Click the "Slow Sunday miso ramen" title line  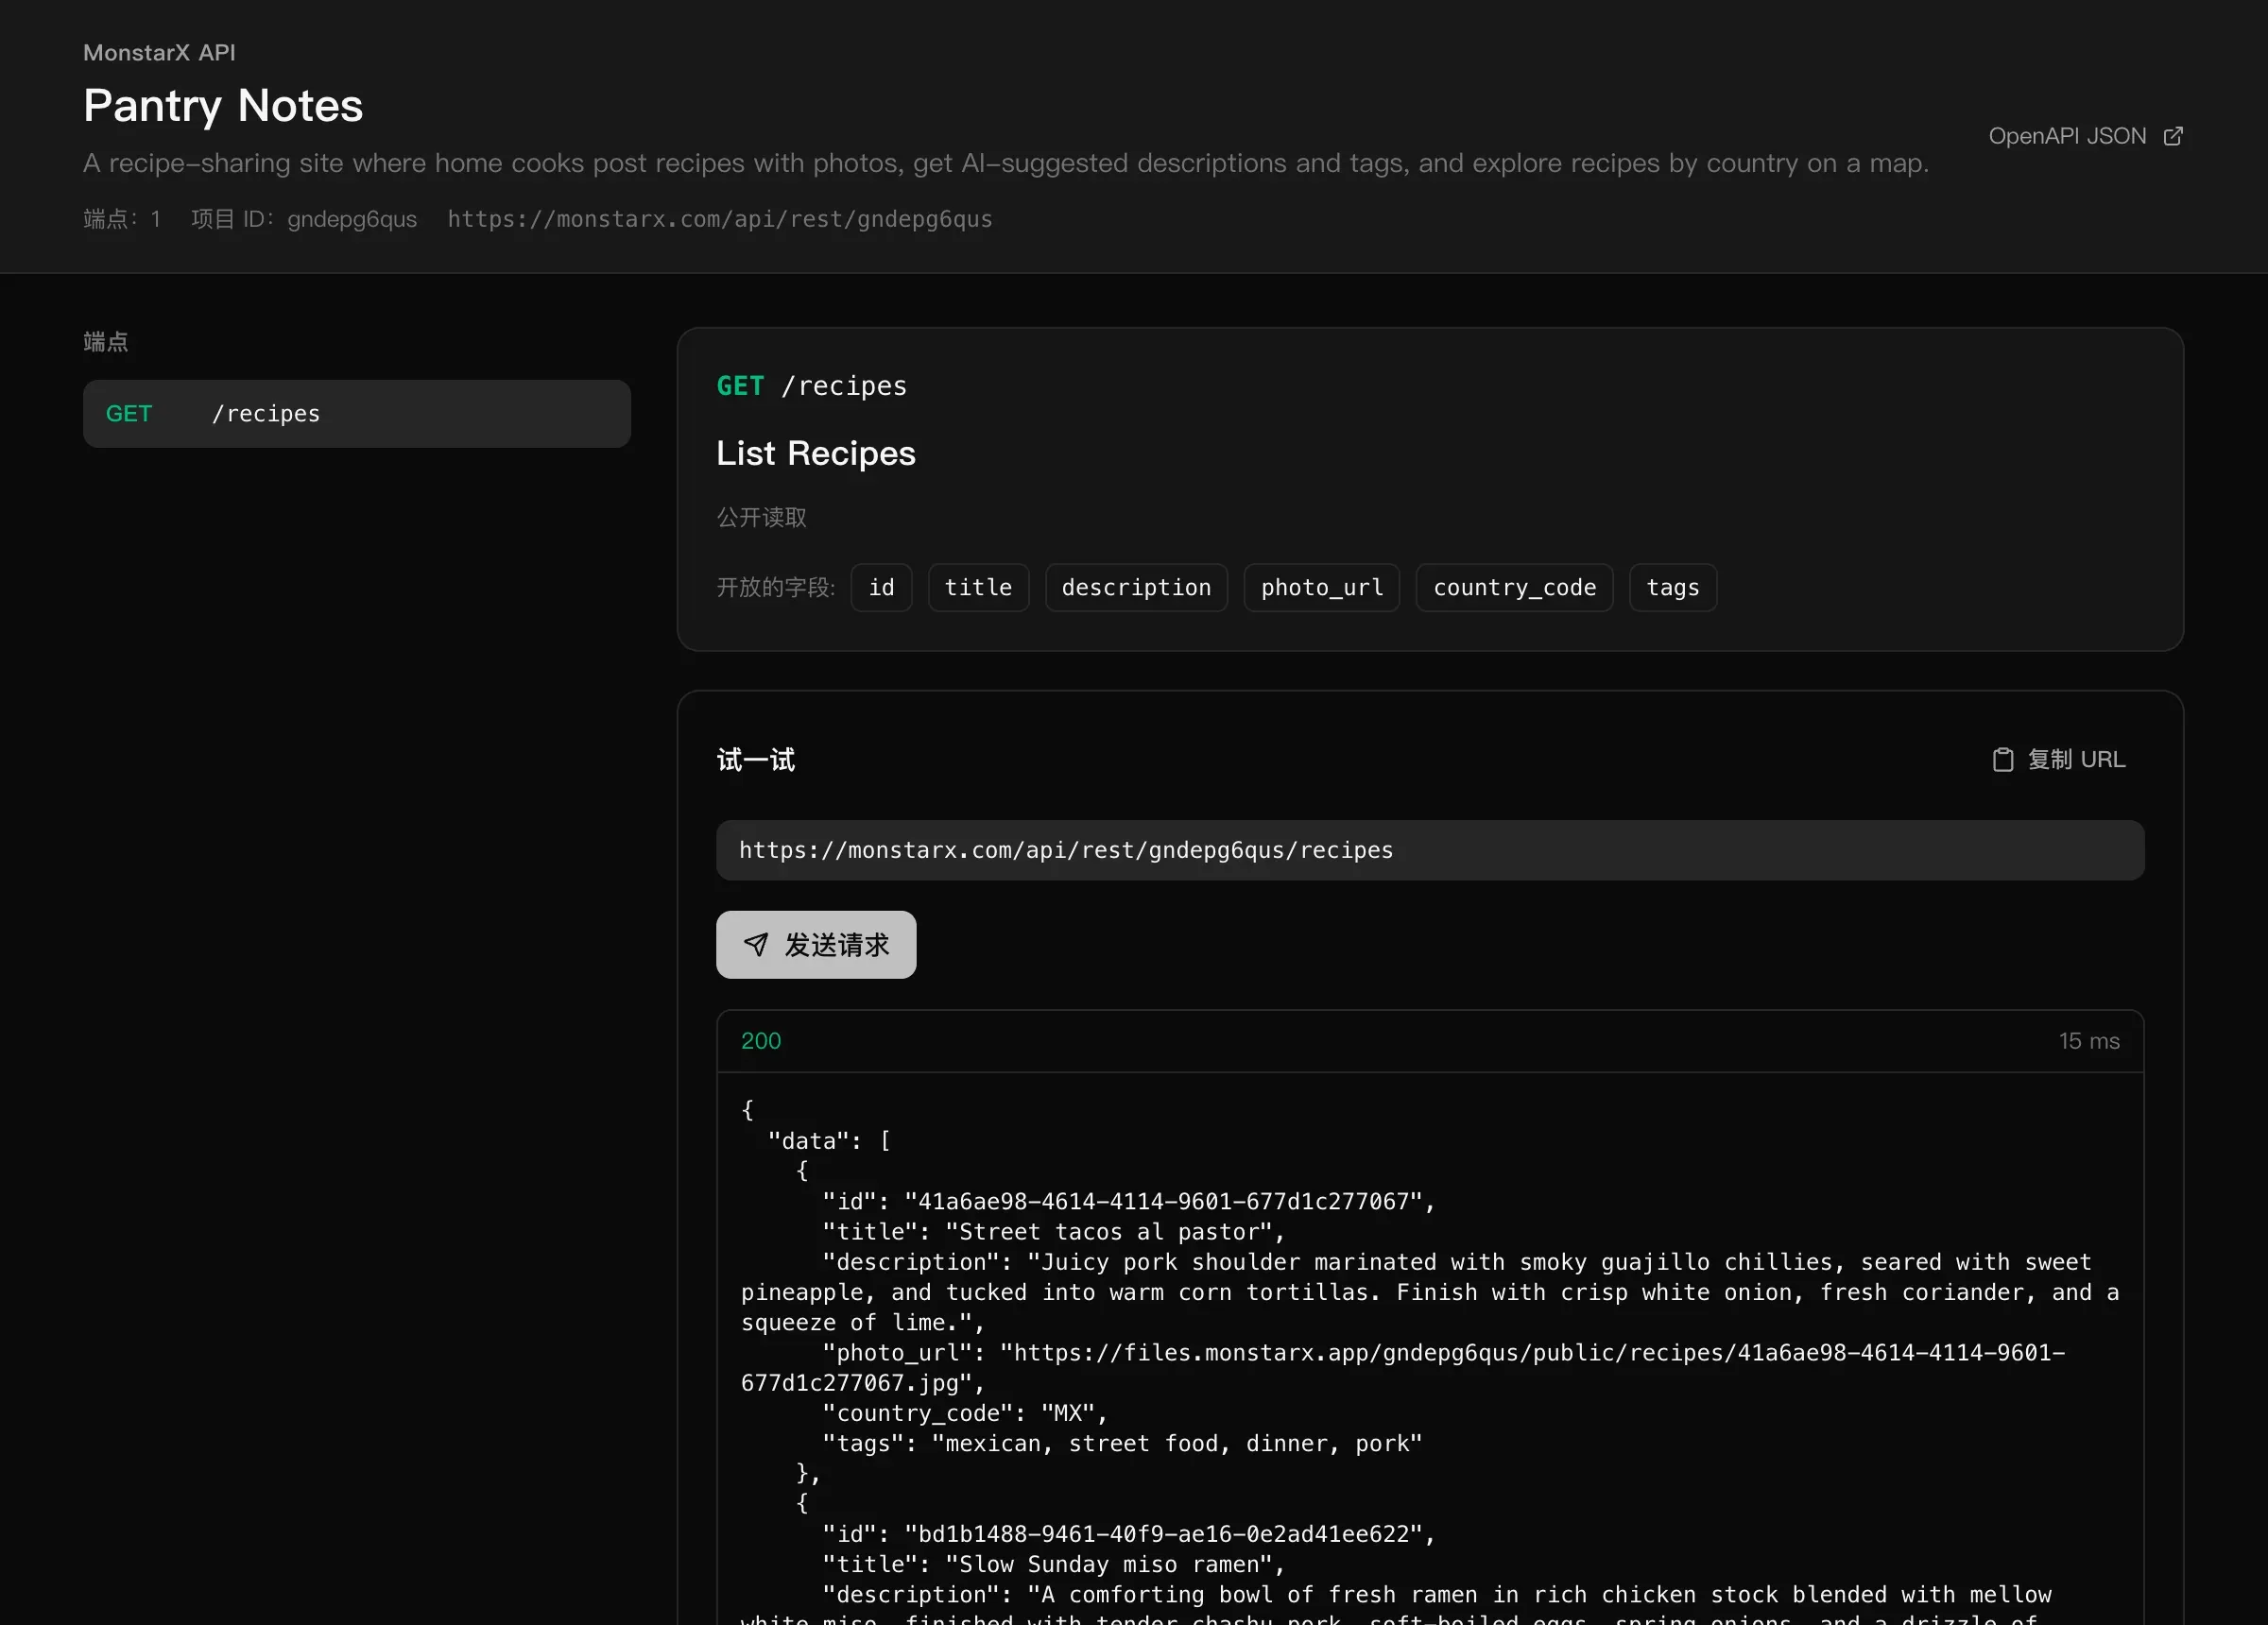coord(1053,1564)
